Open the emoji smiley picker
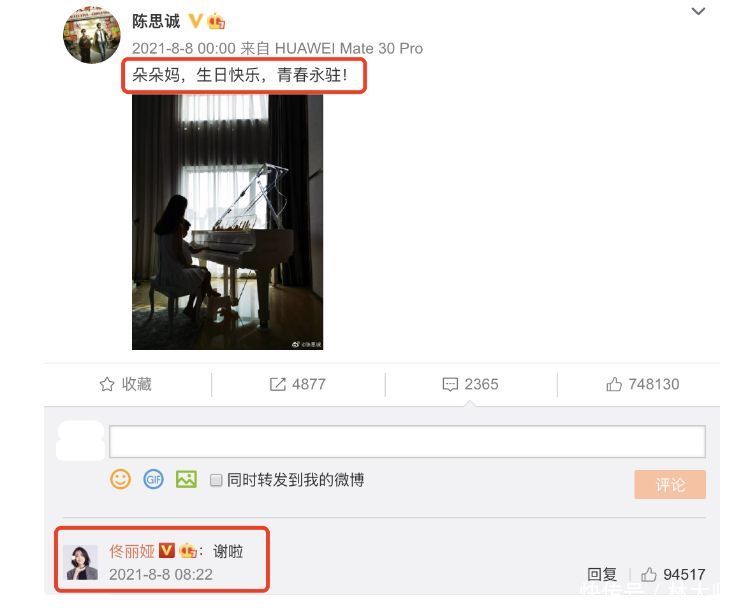Screen dimensions: 739x608 click(120, 479)
